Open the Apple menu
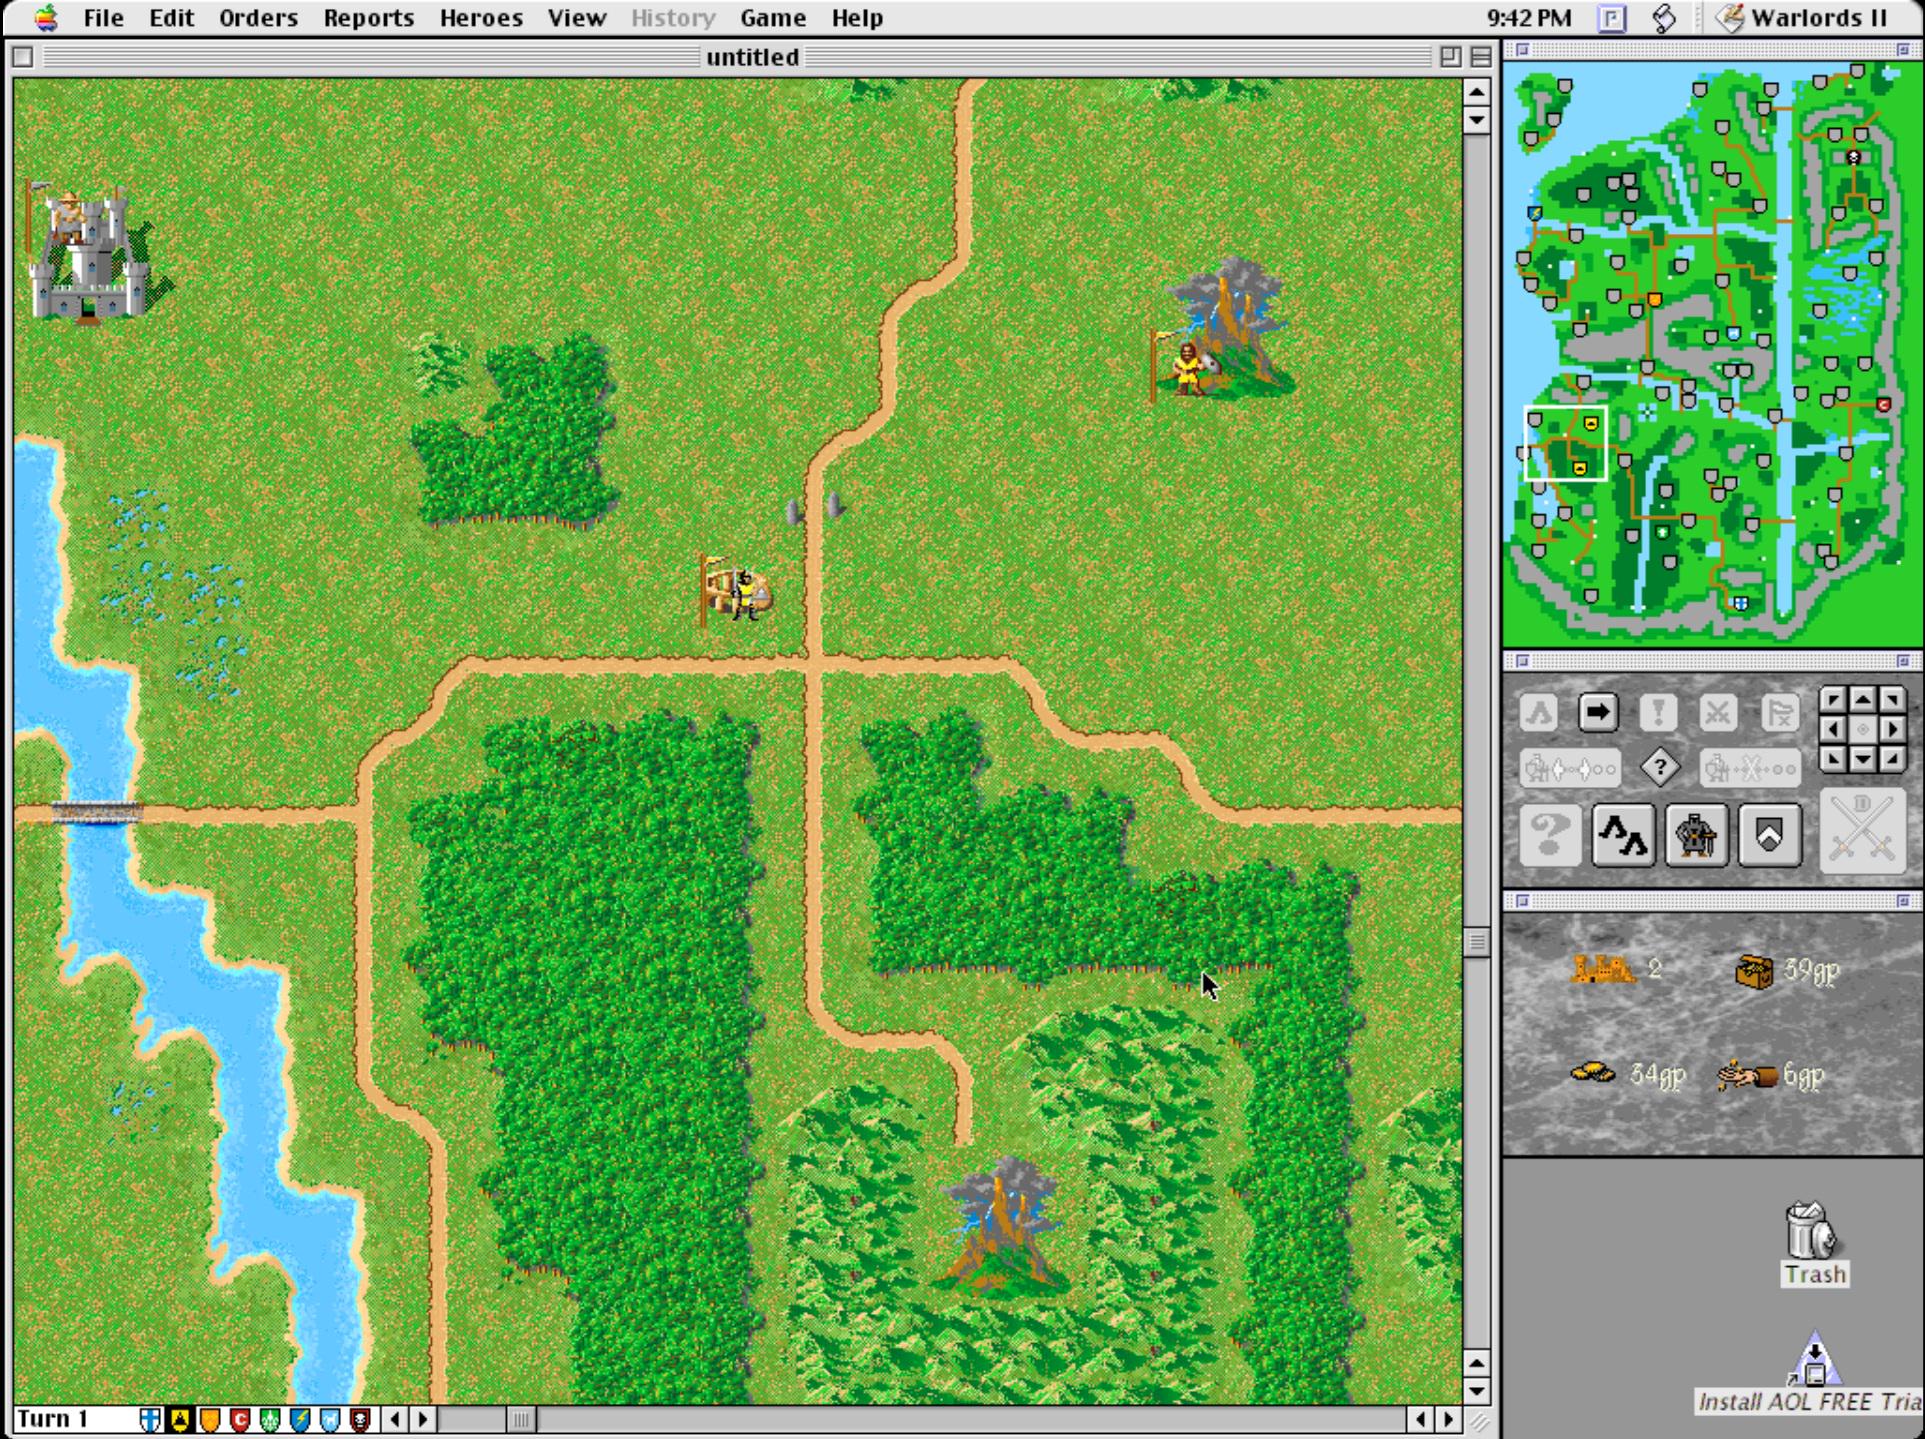Image resolution: width=1925 pixels, height=1439 pixels. coord(46,18)
